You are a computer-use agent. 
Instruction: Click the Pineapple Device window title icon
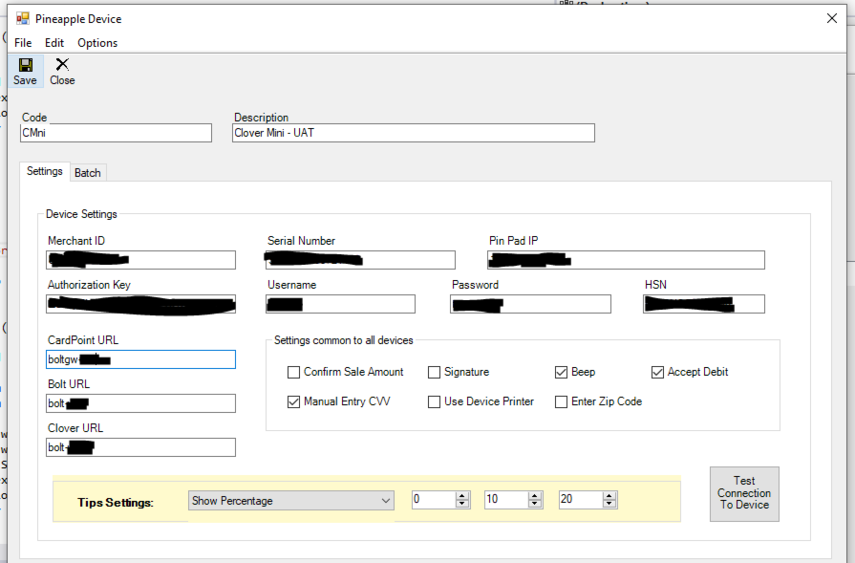[22, 19]
